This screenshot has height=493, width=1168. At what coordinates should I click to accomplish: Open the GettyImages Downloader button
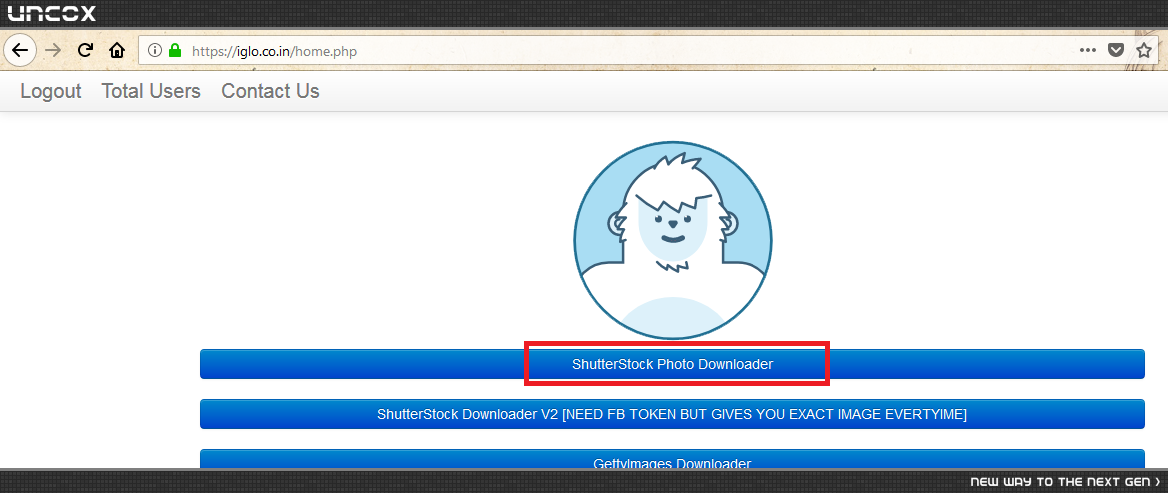click(x=672, y=459)
